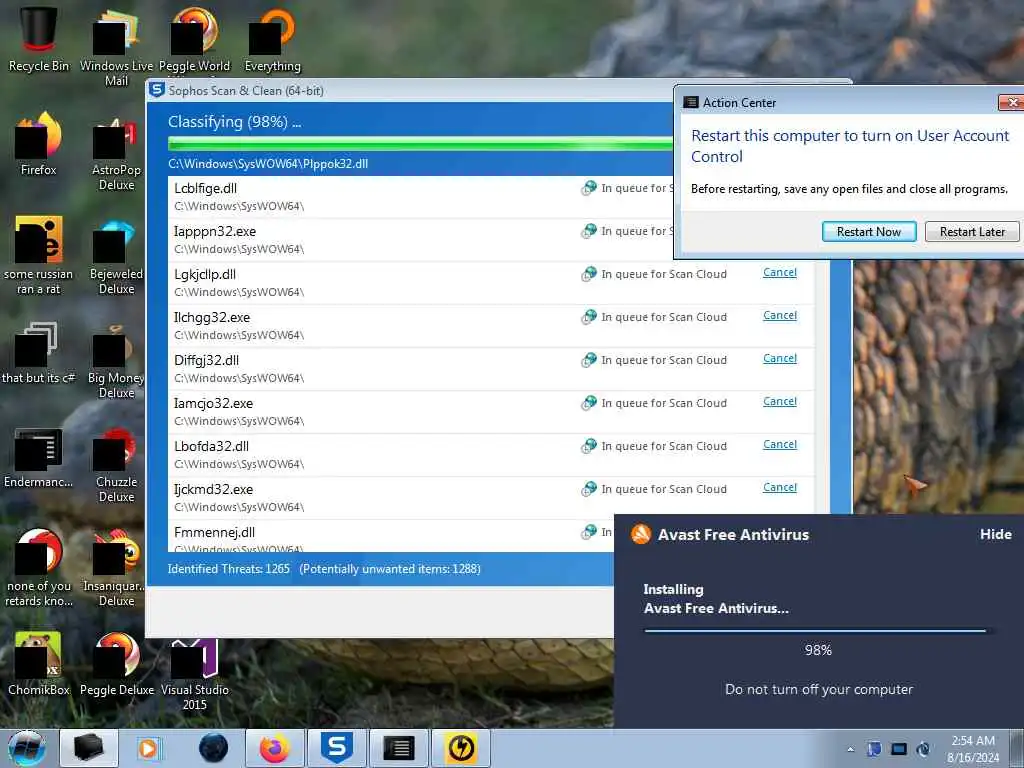Select the Endermanc... desktop icon
This screenshot has height=768, width=1024.
pos(39,457)
